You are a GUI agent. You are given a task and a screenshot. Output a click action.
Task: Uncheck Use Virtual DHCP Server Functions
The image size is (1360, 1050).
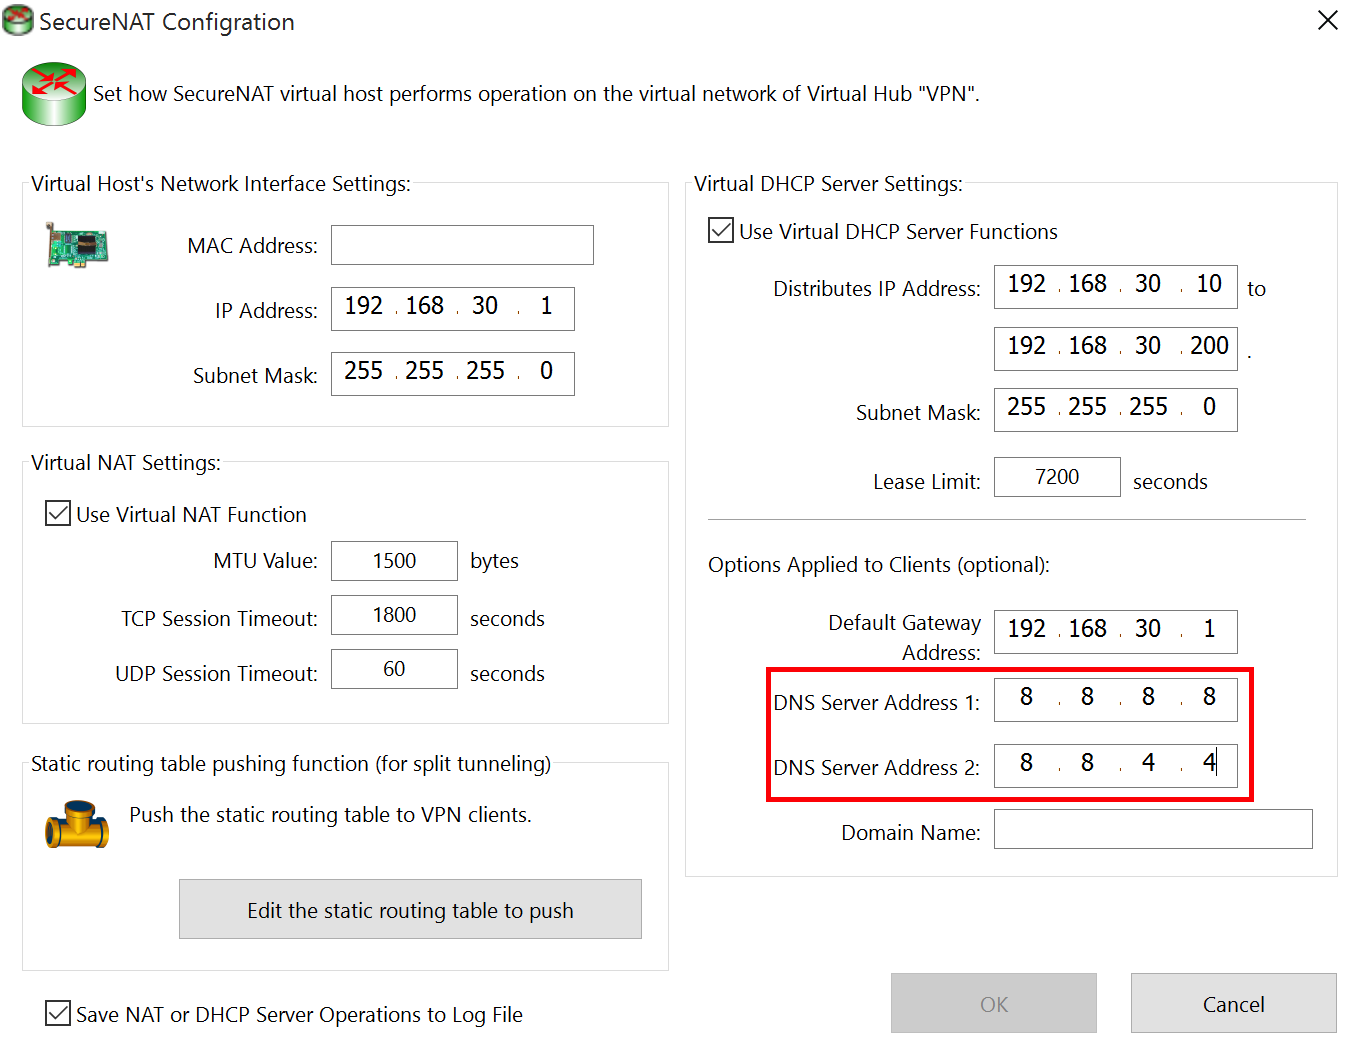721,231
